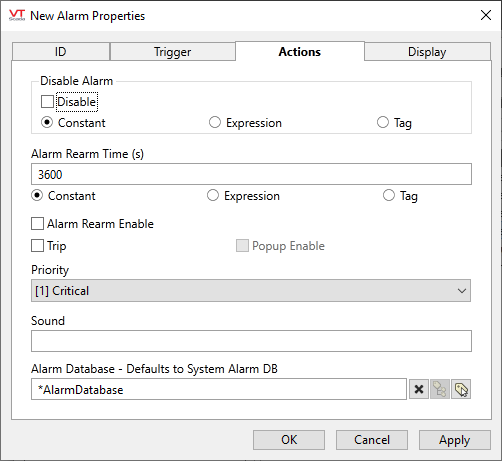Click the Apply button
This screenshot has width=502, height=461.
[x=455, y=440]
